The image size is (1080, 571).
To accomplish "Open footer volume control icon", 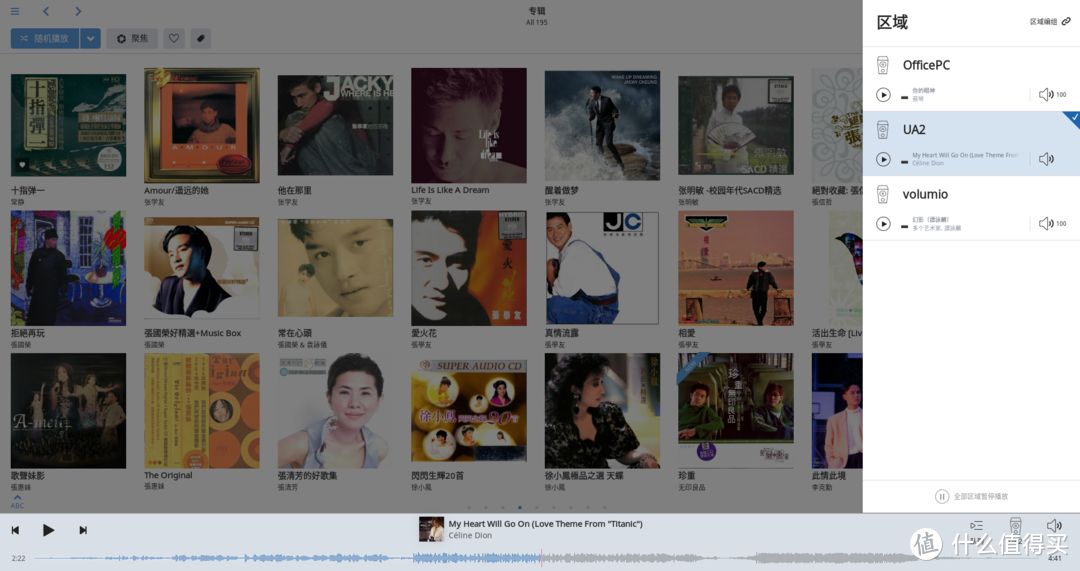I will coord(1055,526).
